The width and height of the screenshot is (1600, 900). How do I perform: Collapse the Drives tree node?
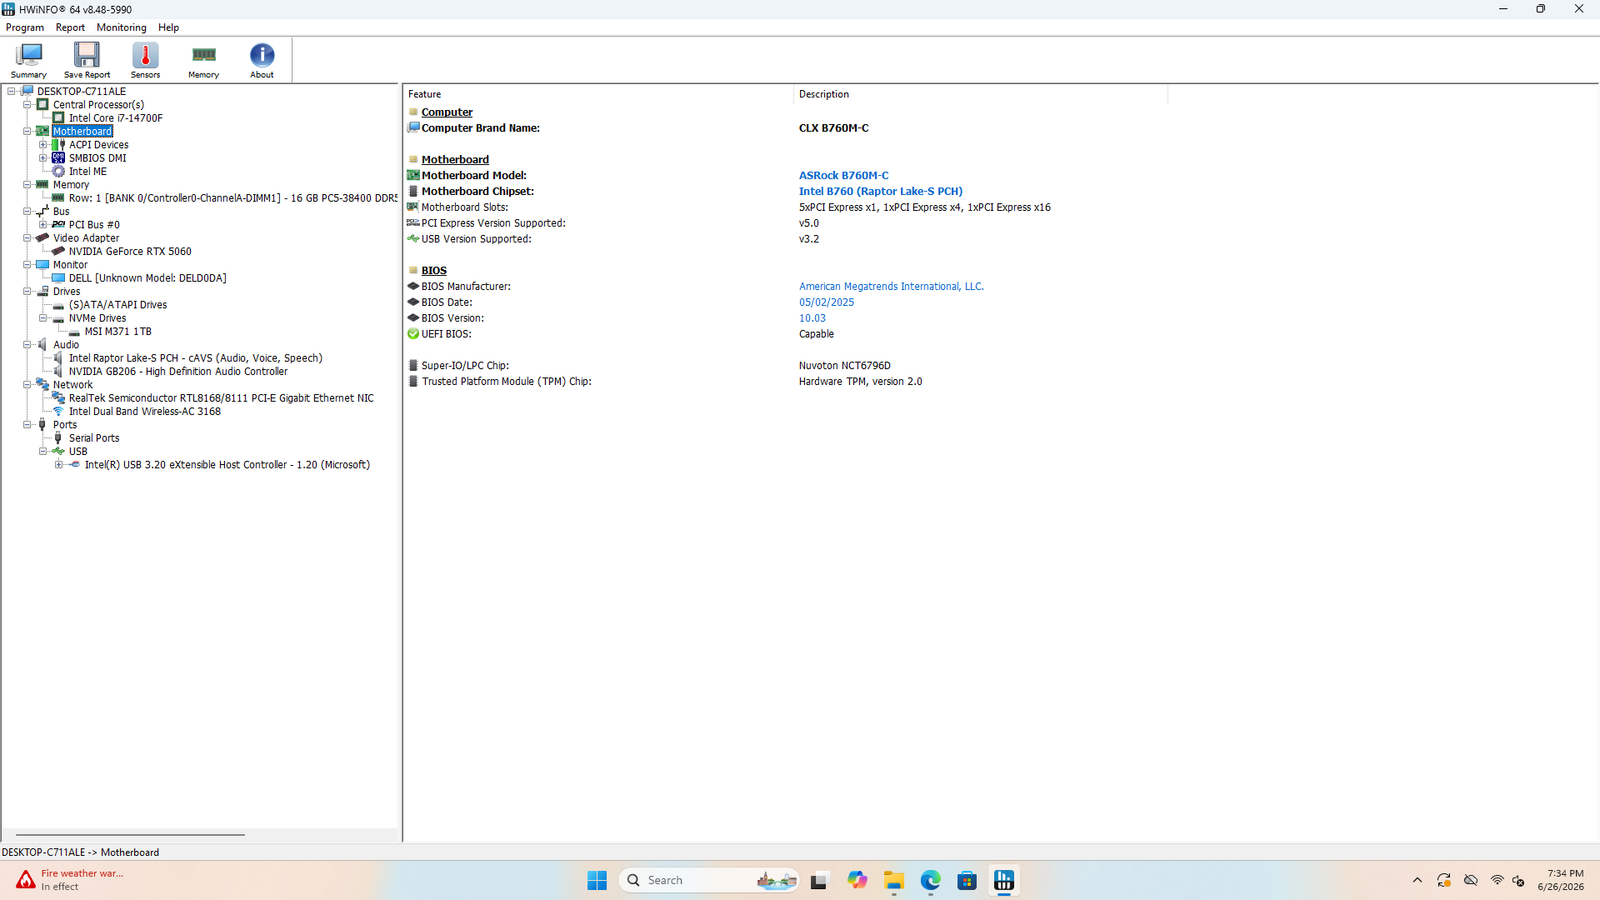tap(27, 291)
